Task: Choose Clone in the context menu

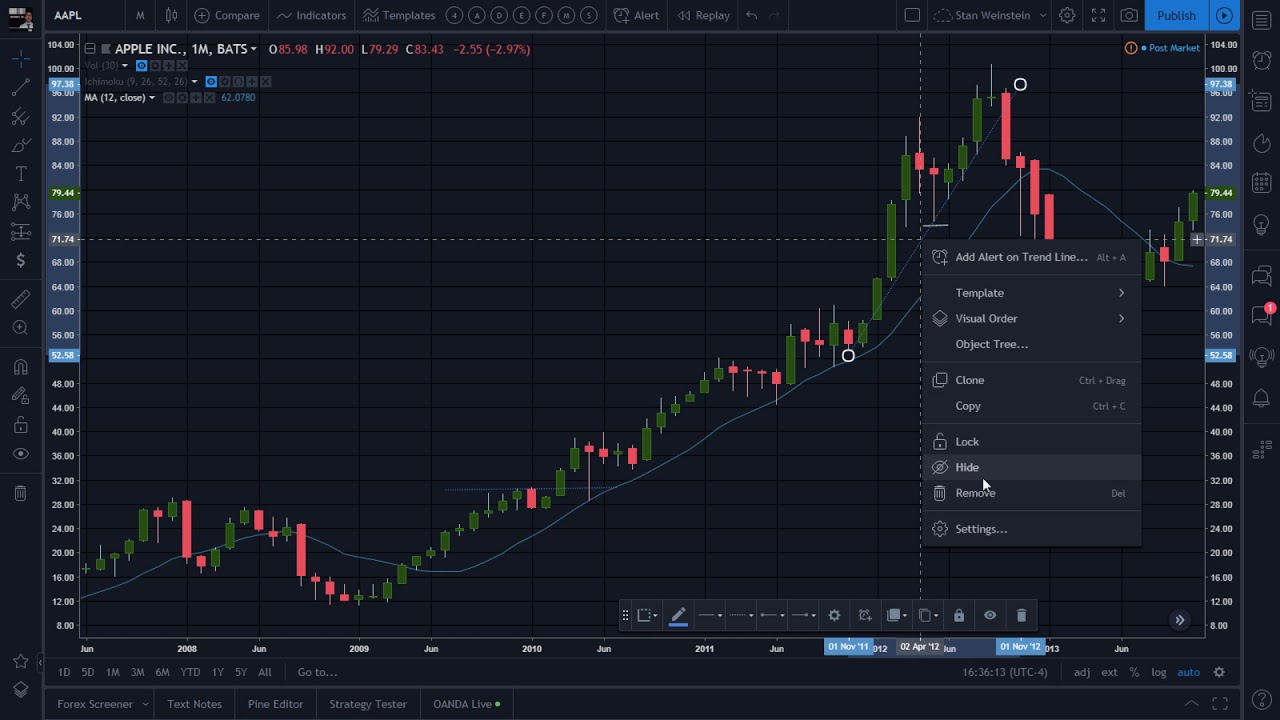Action: click(x=1031, y=380)
